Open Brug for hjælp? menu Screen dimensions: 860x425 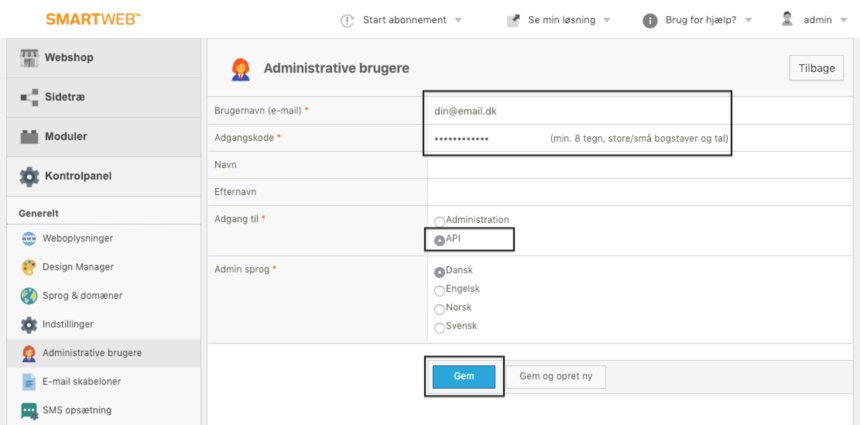coord(697,21)
